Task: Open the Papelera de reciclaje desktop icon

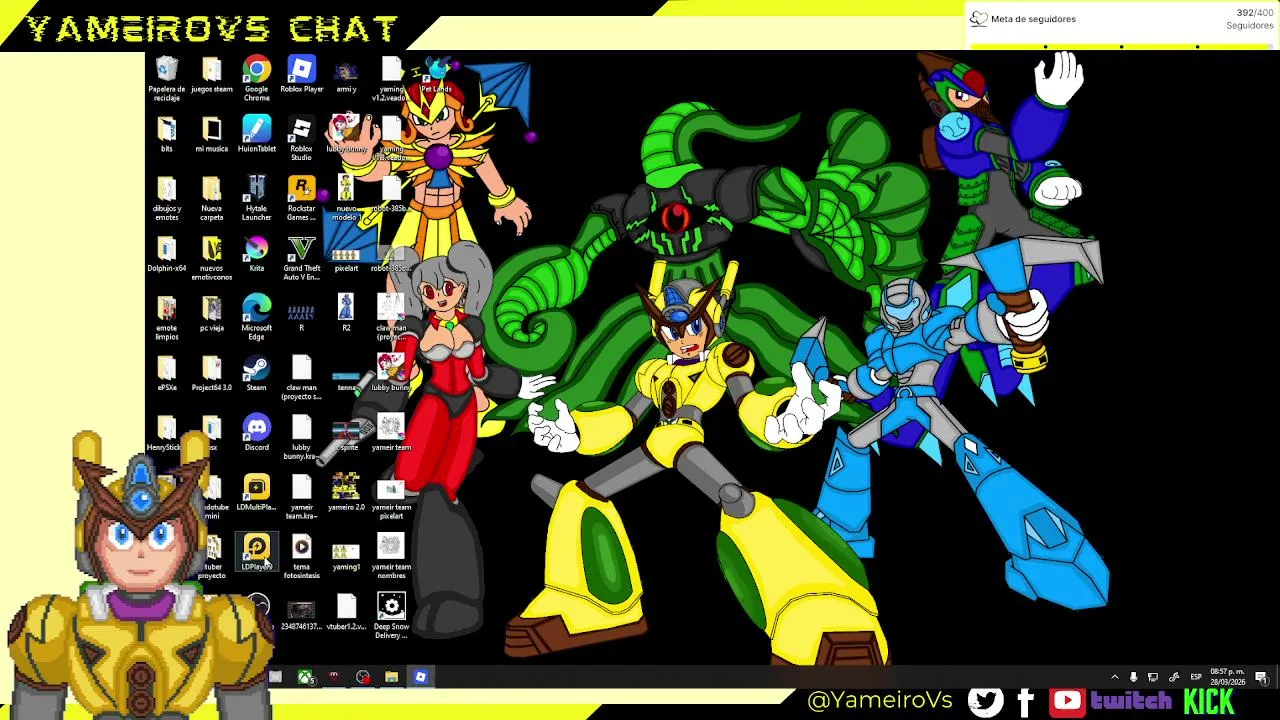Action: (167, 78)
